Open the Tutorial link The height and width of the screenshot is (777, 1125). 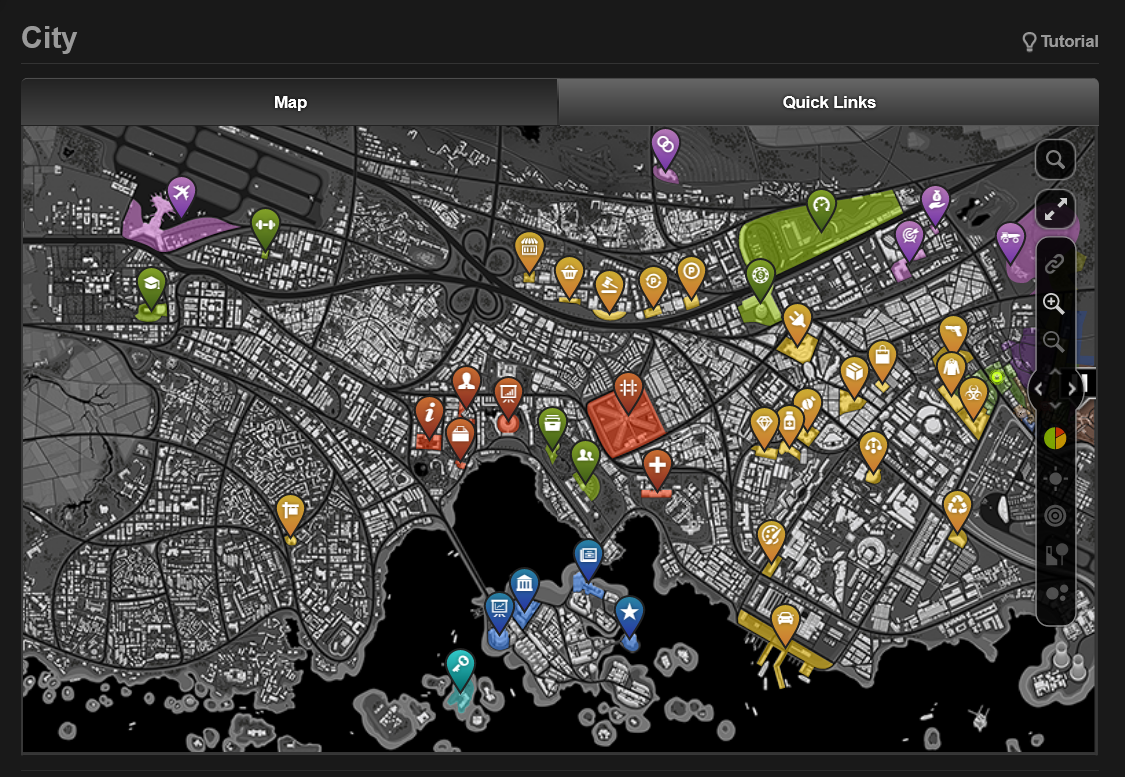tap(1060, 42)
